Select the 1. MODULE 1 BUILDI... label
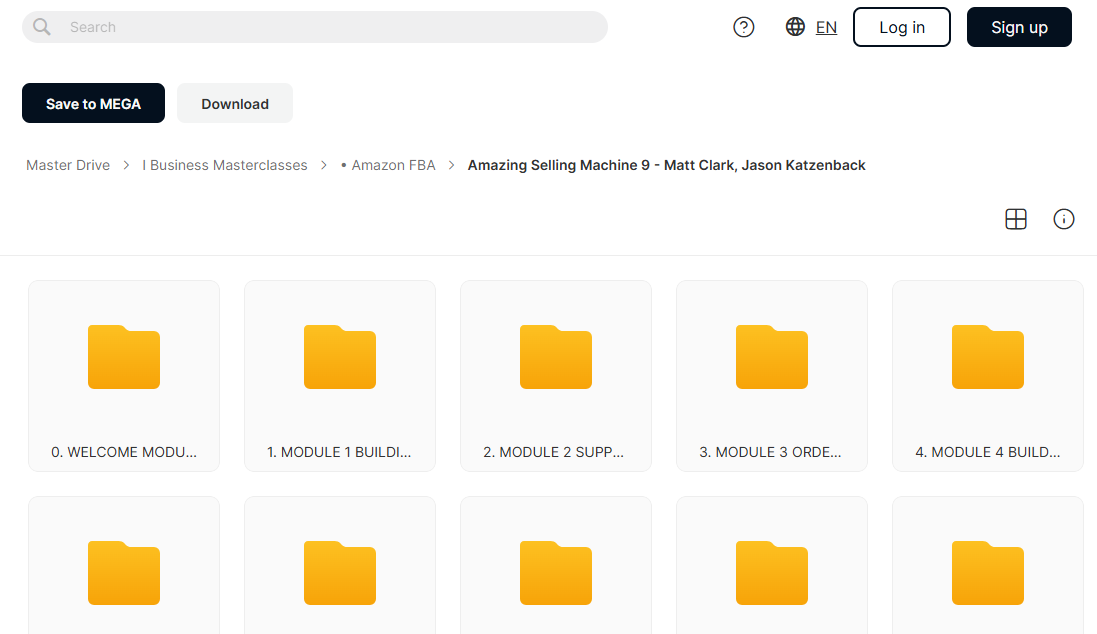The height and width of the screenshot is (634, 1097). [x=339, y=452]
